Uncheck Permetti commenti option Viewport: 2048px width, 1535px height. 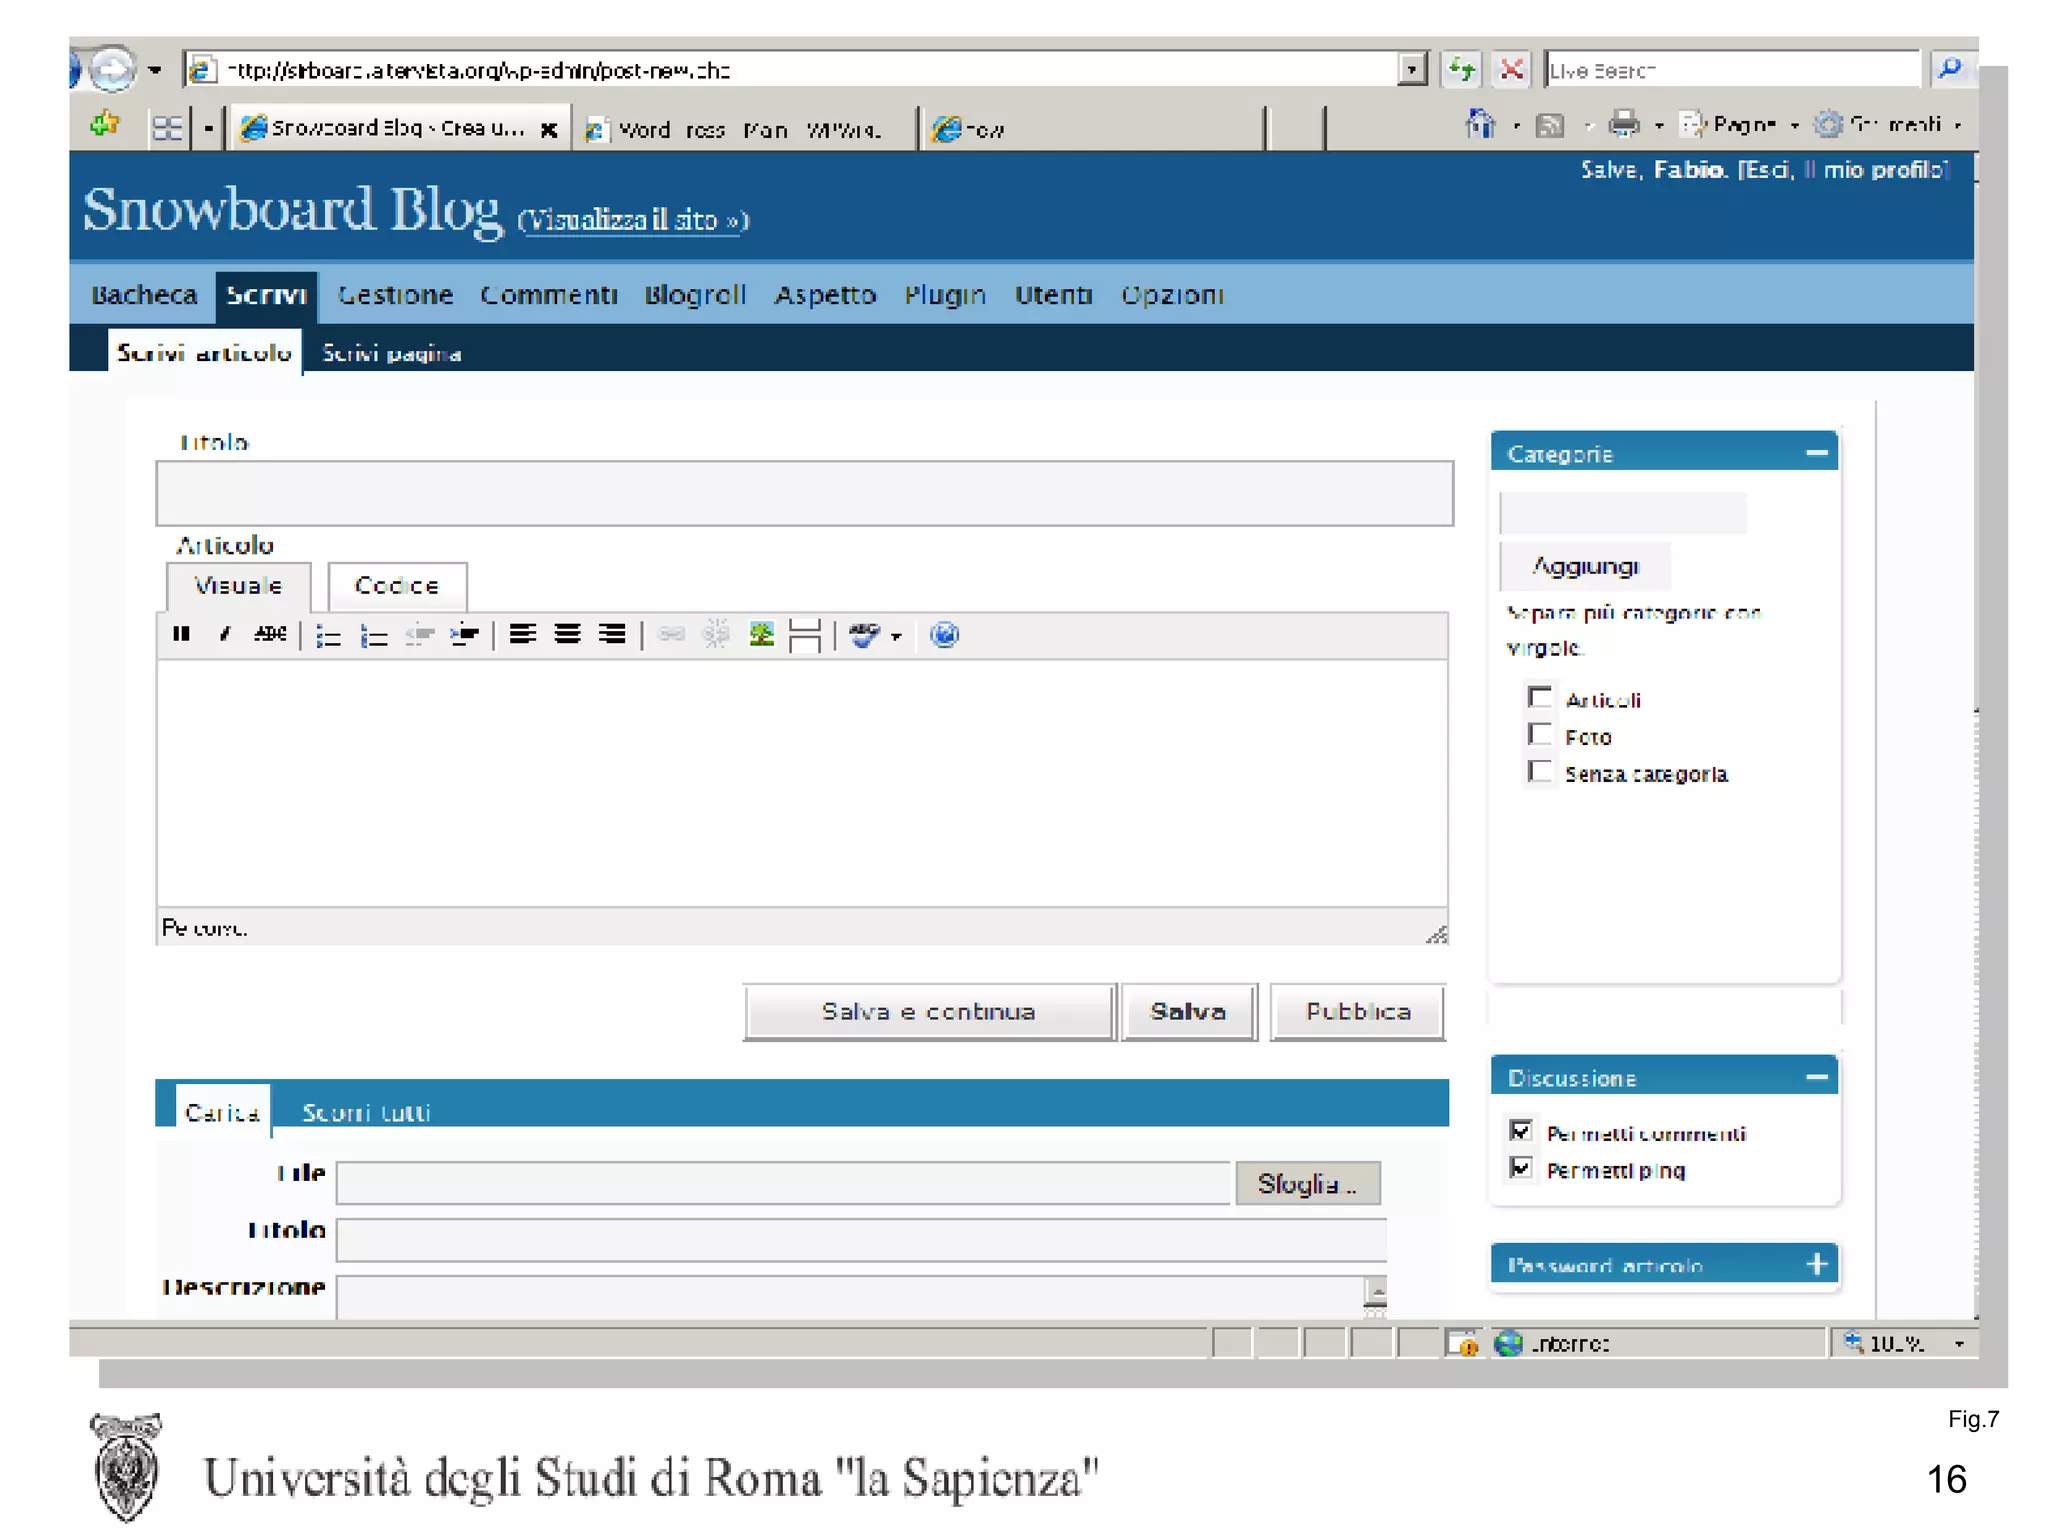(1520, 1131)
